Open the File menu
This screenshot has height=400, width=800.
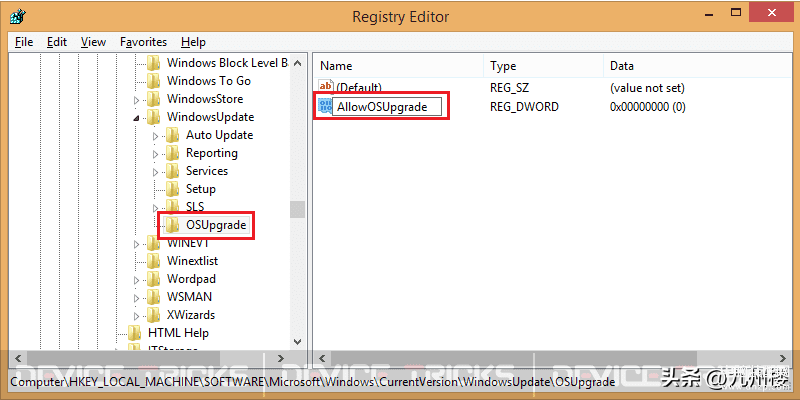click(x=24, y=42)
